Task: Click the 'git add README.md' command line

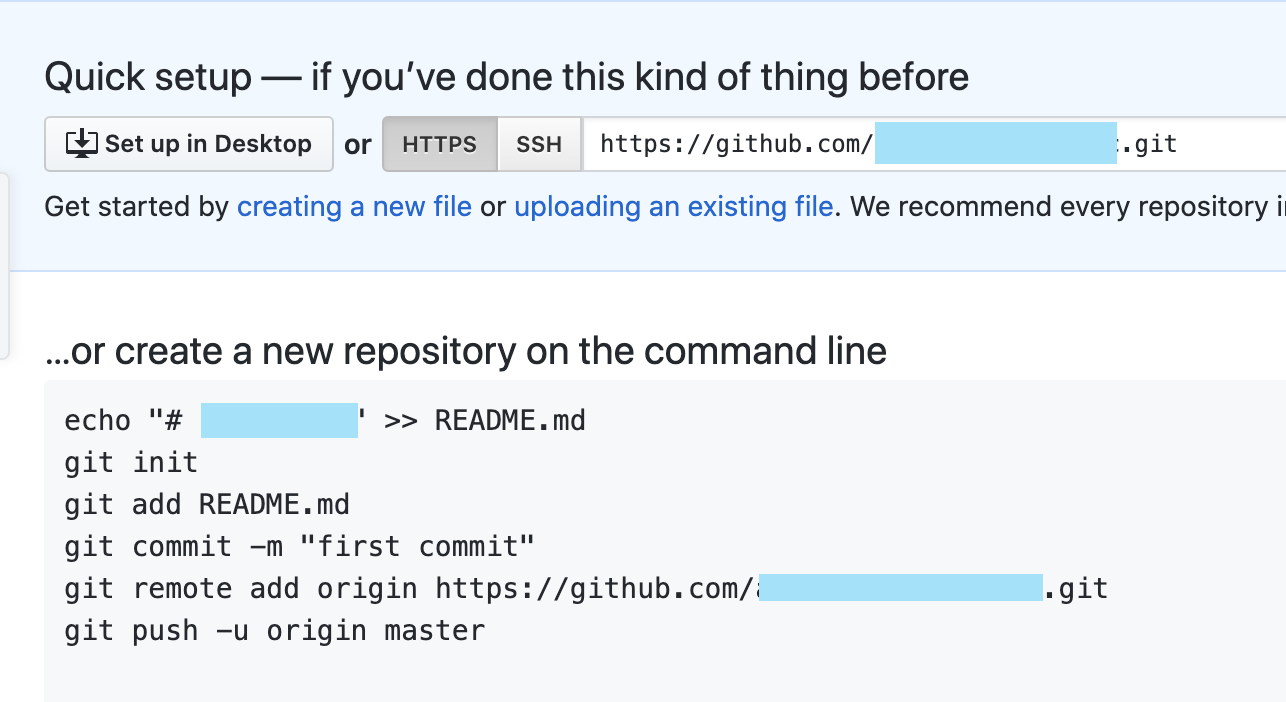Action: point(207,504)
